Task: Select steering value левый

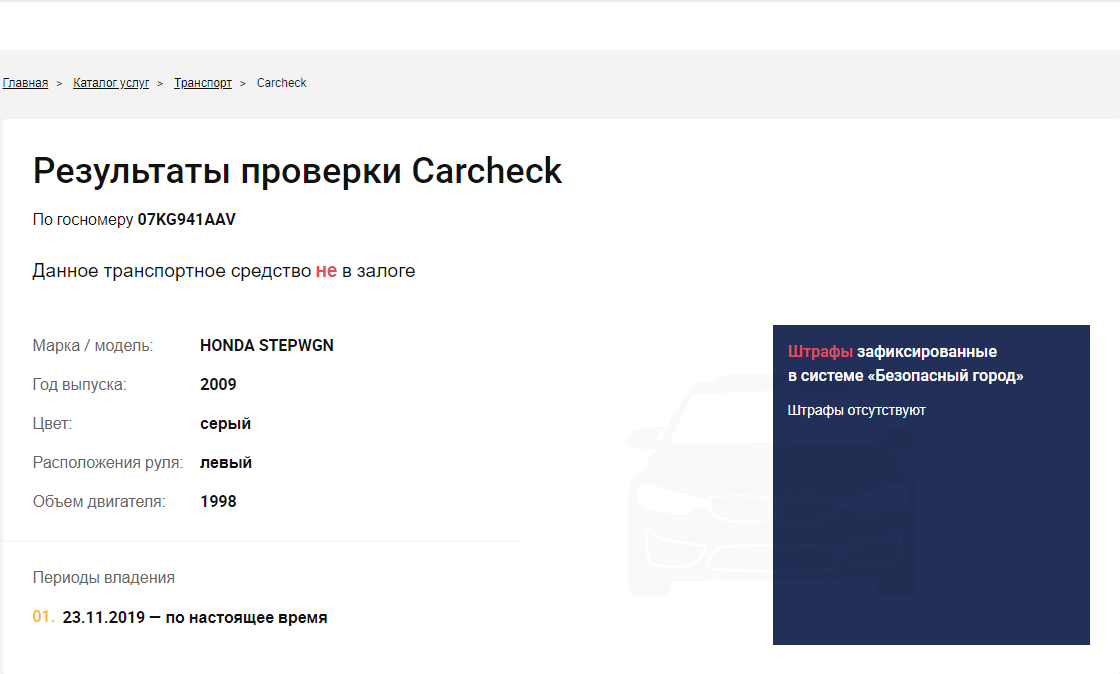Action: coord(226,463)
